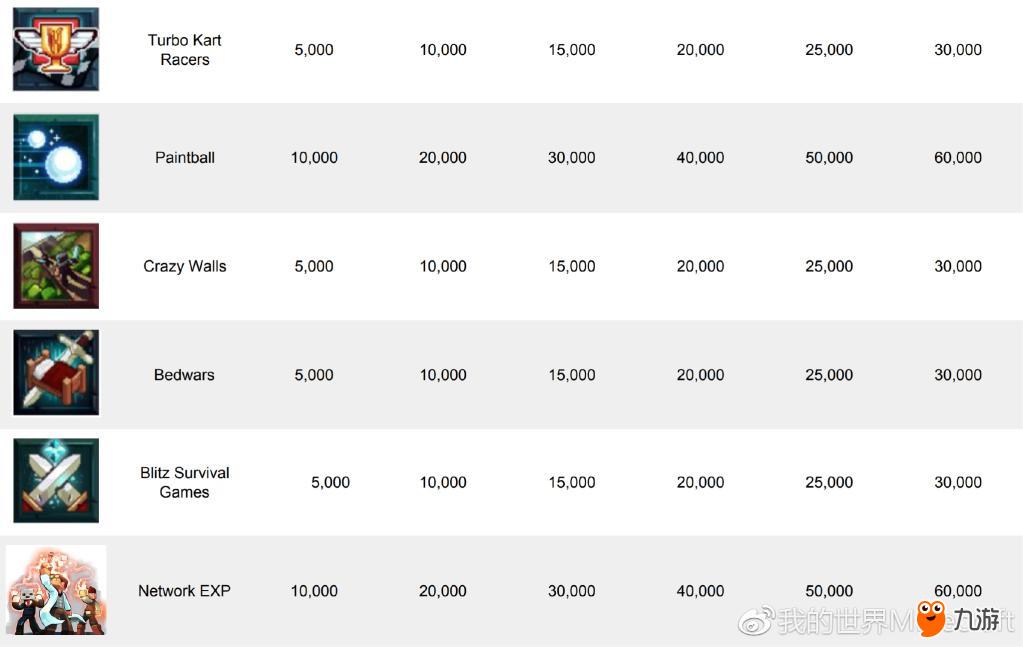The width and height of the screenshot is (1023, 647).
Task: Click the Paintball game name
Action: point(185,157)
